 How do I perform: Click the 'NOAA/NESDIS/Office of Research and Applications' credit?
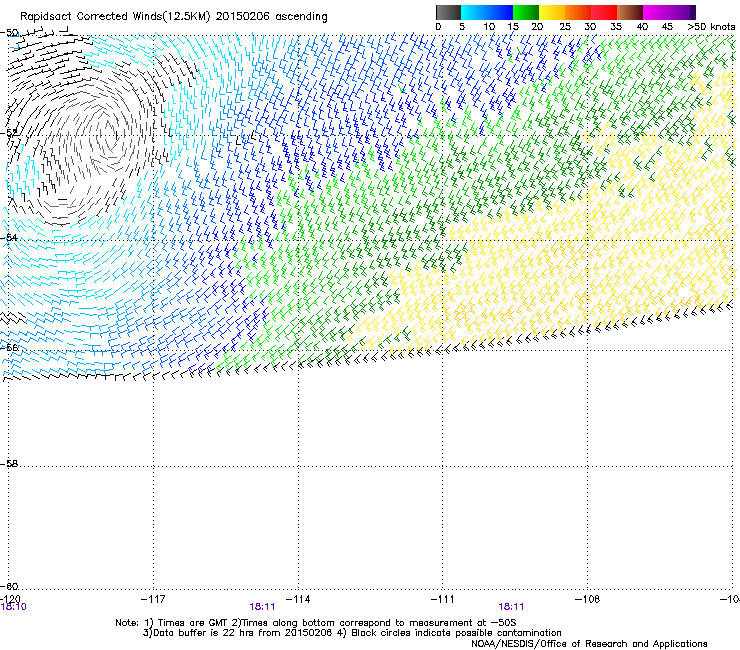pyautogui.click(x=589, y=644)
